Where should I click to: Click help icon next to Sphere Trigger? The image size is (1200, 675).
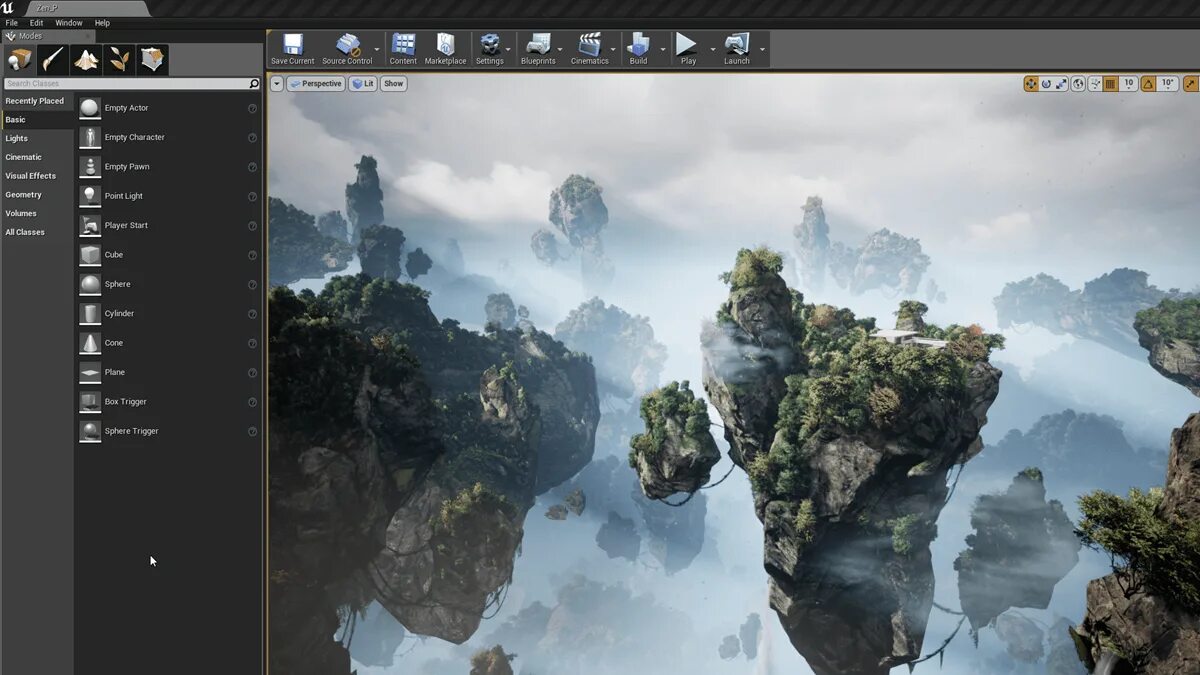click(252, 431)
